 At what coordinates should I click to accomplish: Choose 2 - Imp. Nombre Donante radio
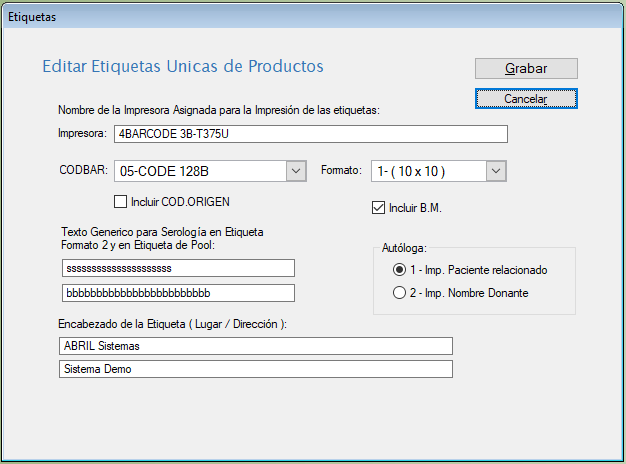(400, 293)
